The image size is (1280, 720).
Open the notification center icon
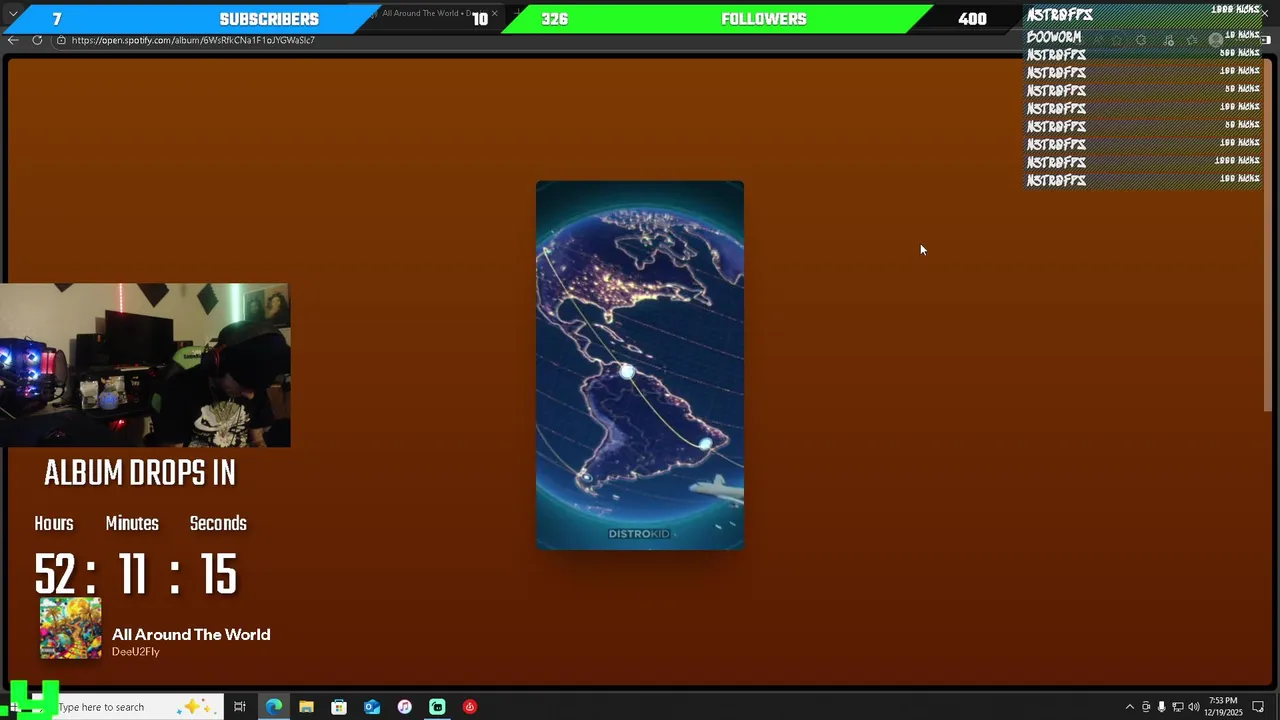tap(1258, 707)
